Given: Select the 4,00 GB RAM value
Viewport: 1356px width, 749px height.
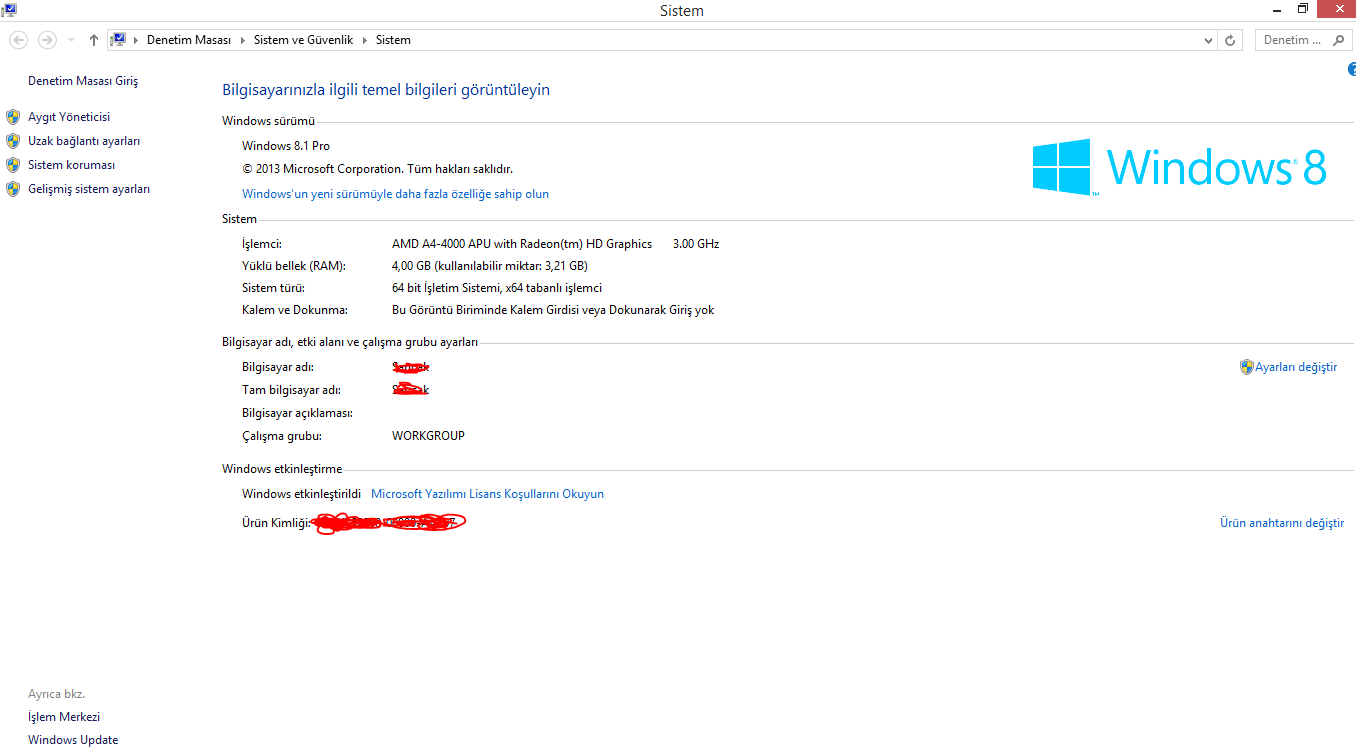Looking at the screenshot, I should (x=490, y=266).
